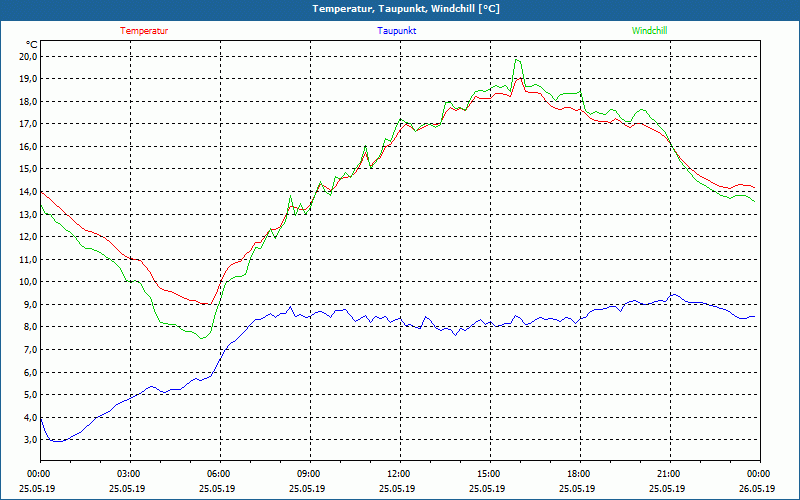Click the blue Taupunkt legend label
The height and width of the screenshot is (500, 800).
point(396,31)
